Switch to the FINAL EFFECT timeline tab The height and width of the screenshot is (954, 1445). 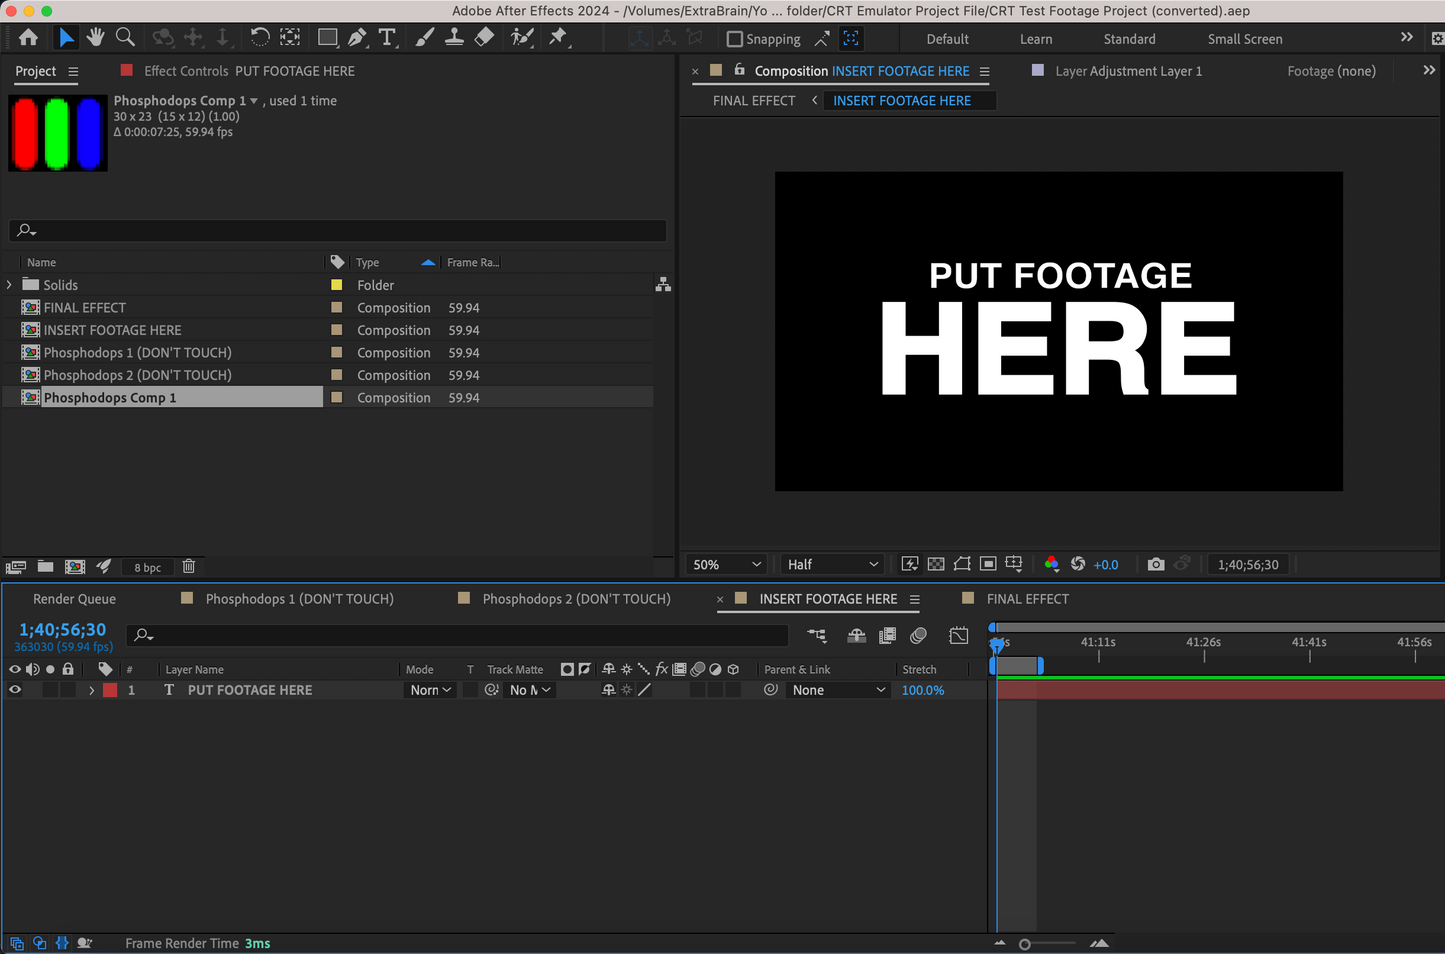pos(1027,599)
